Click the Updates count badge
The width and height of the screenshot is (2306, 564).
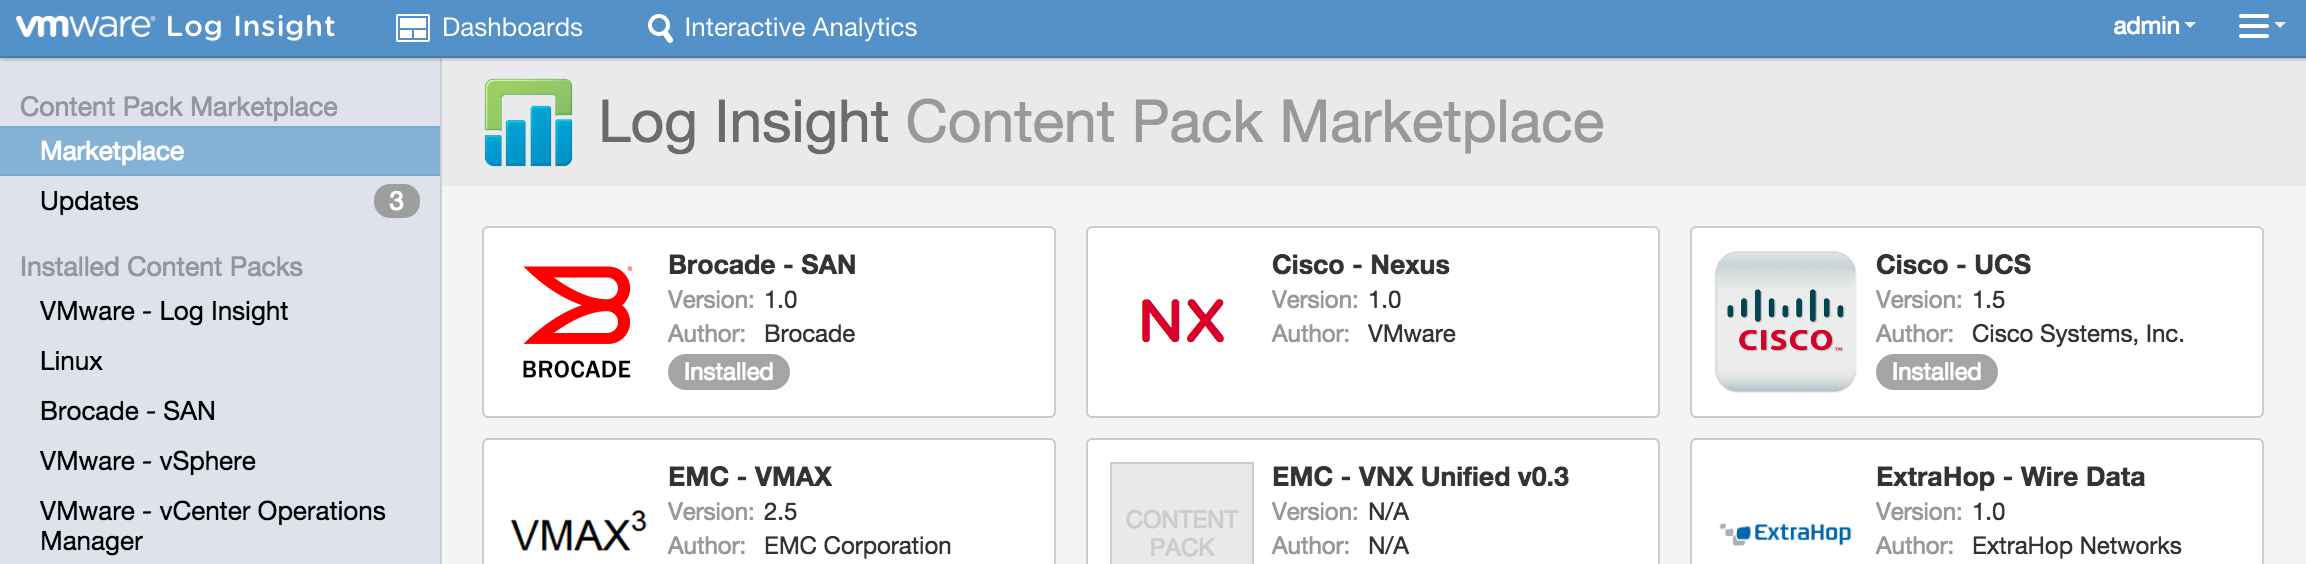[396, 201]
